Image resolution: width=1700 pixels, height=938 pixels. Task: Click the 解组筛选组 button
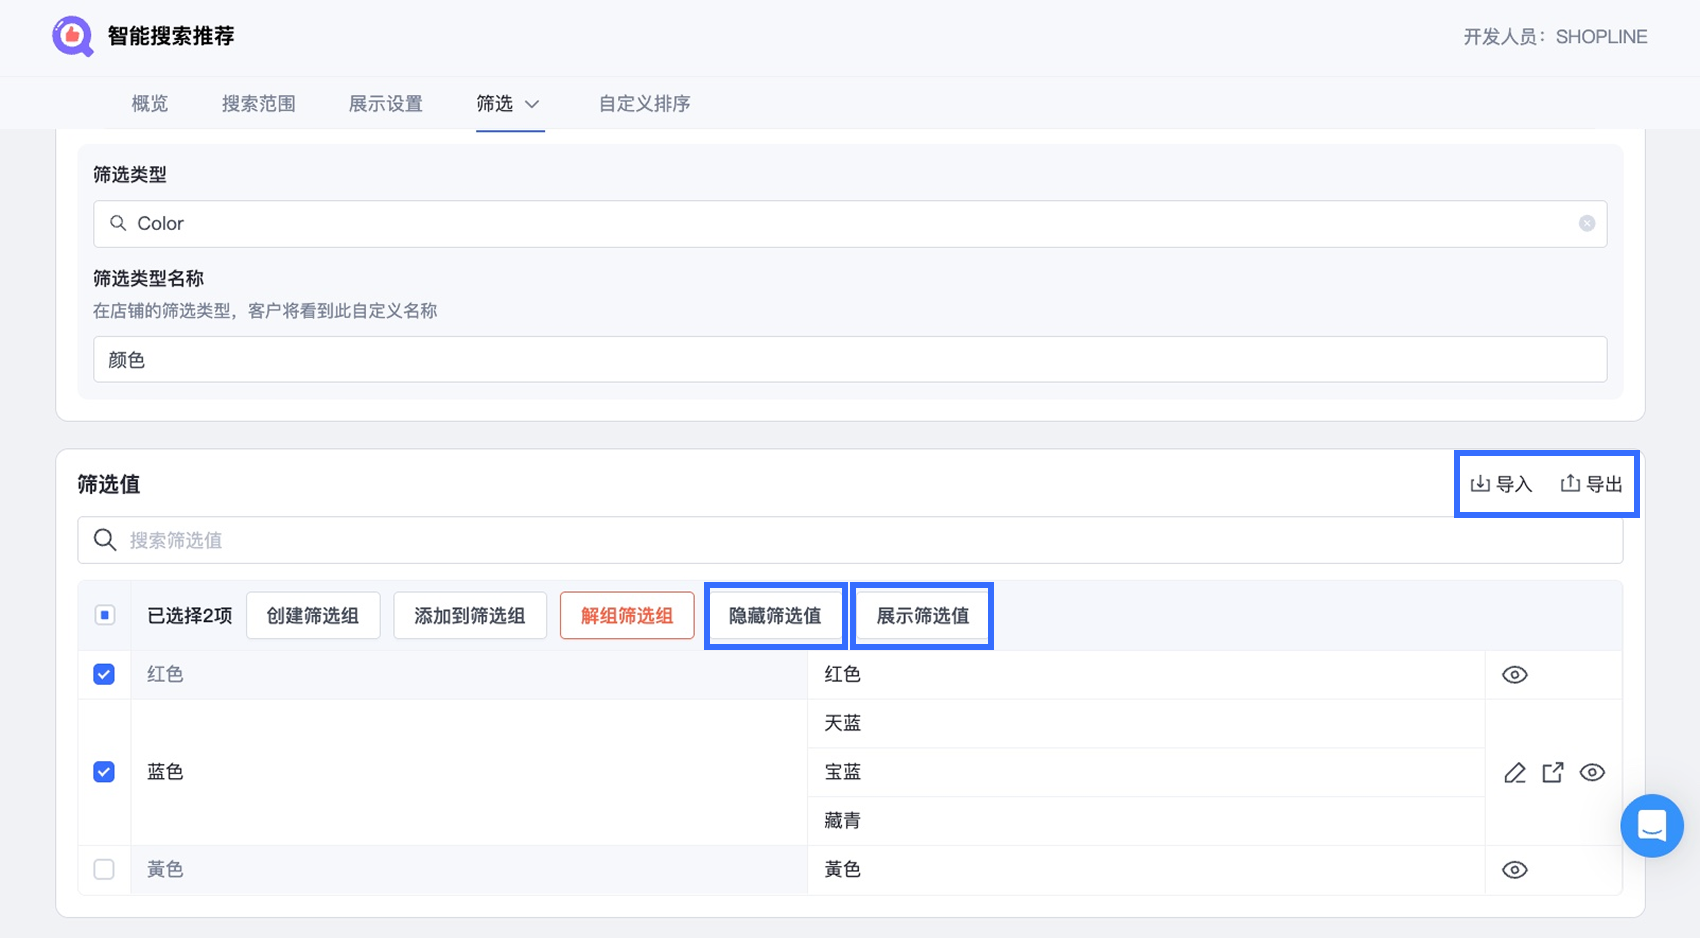626,615
